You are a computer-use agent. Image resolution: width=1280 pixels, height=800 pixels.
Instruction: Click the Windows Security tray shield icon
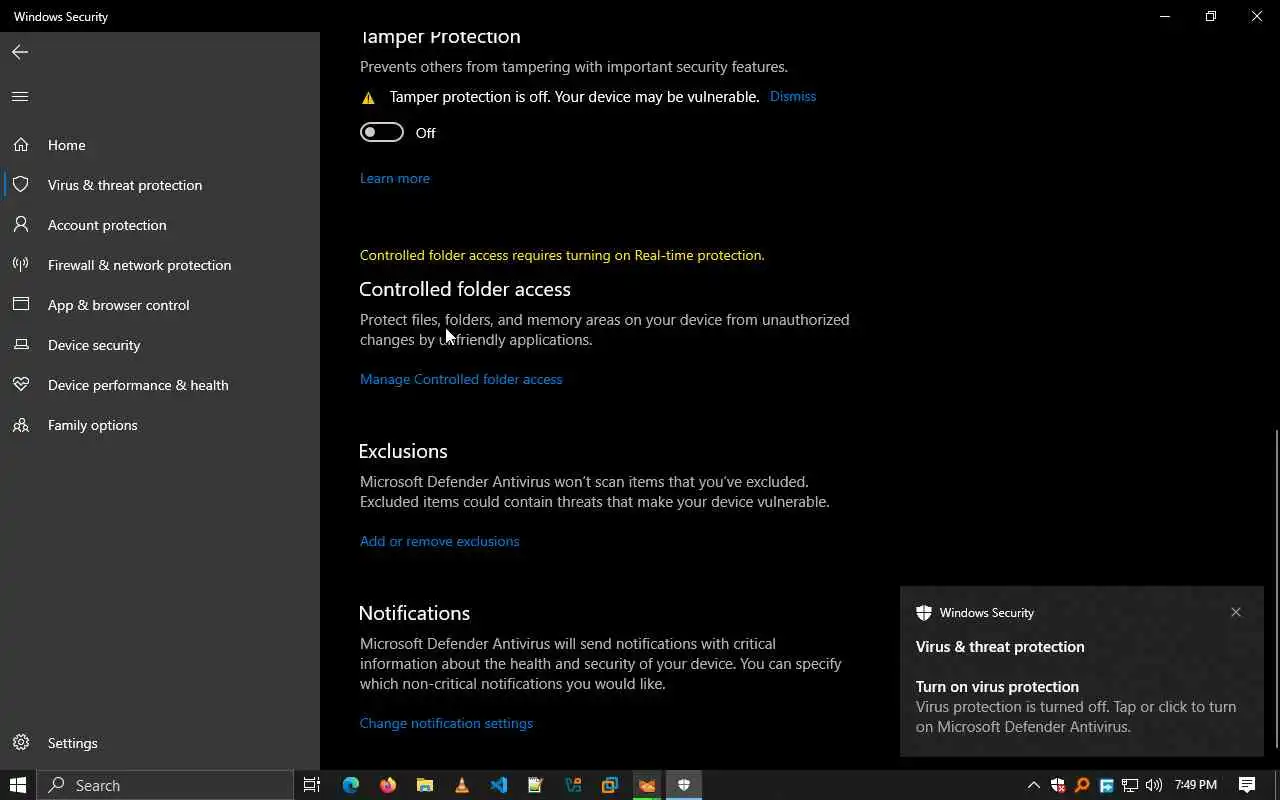1057,785
